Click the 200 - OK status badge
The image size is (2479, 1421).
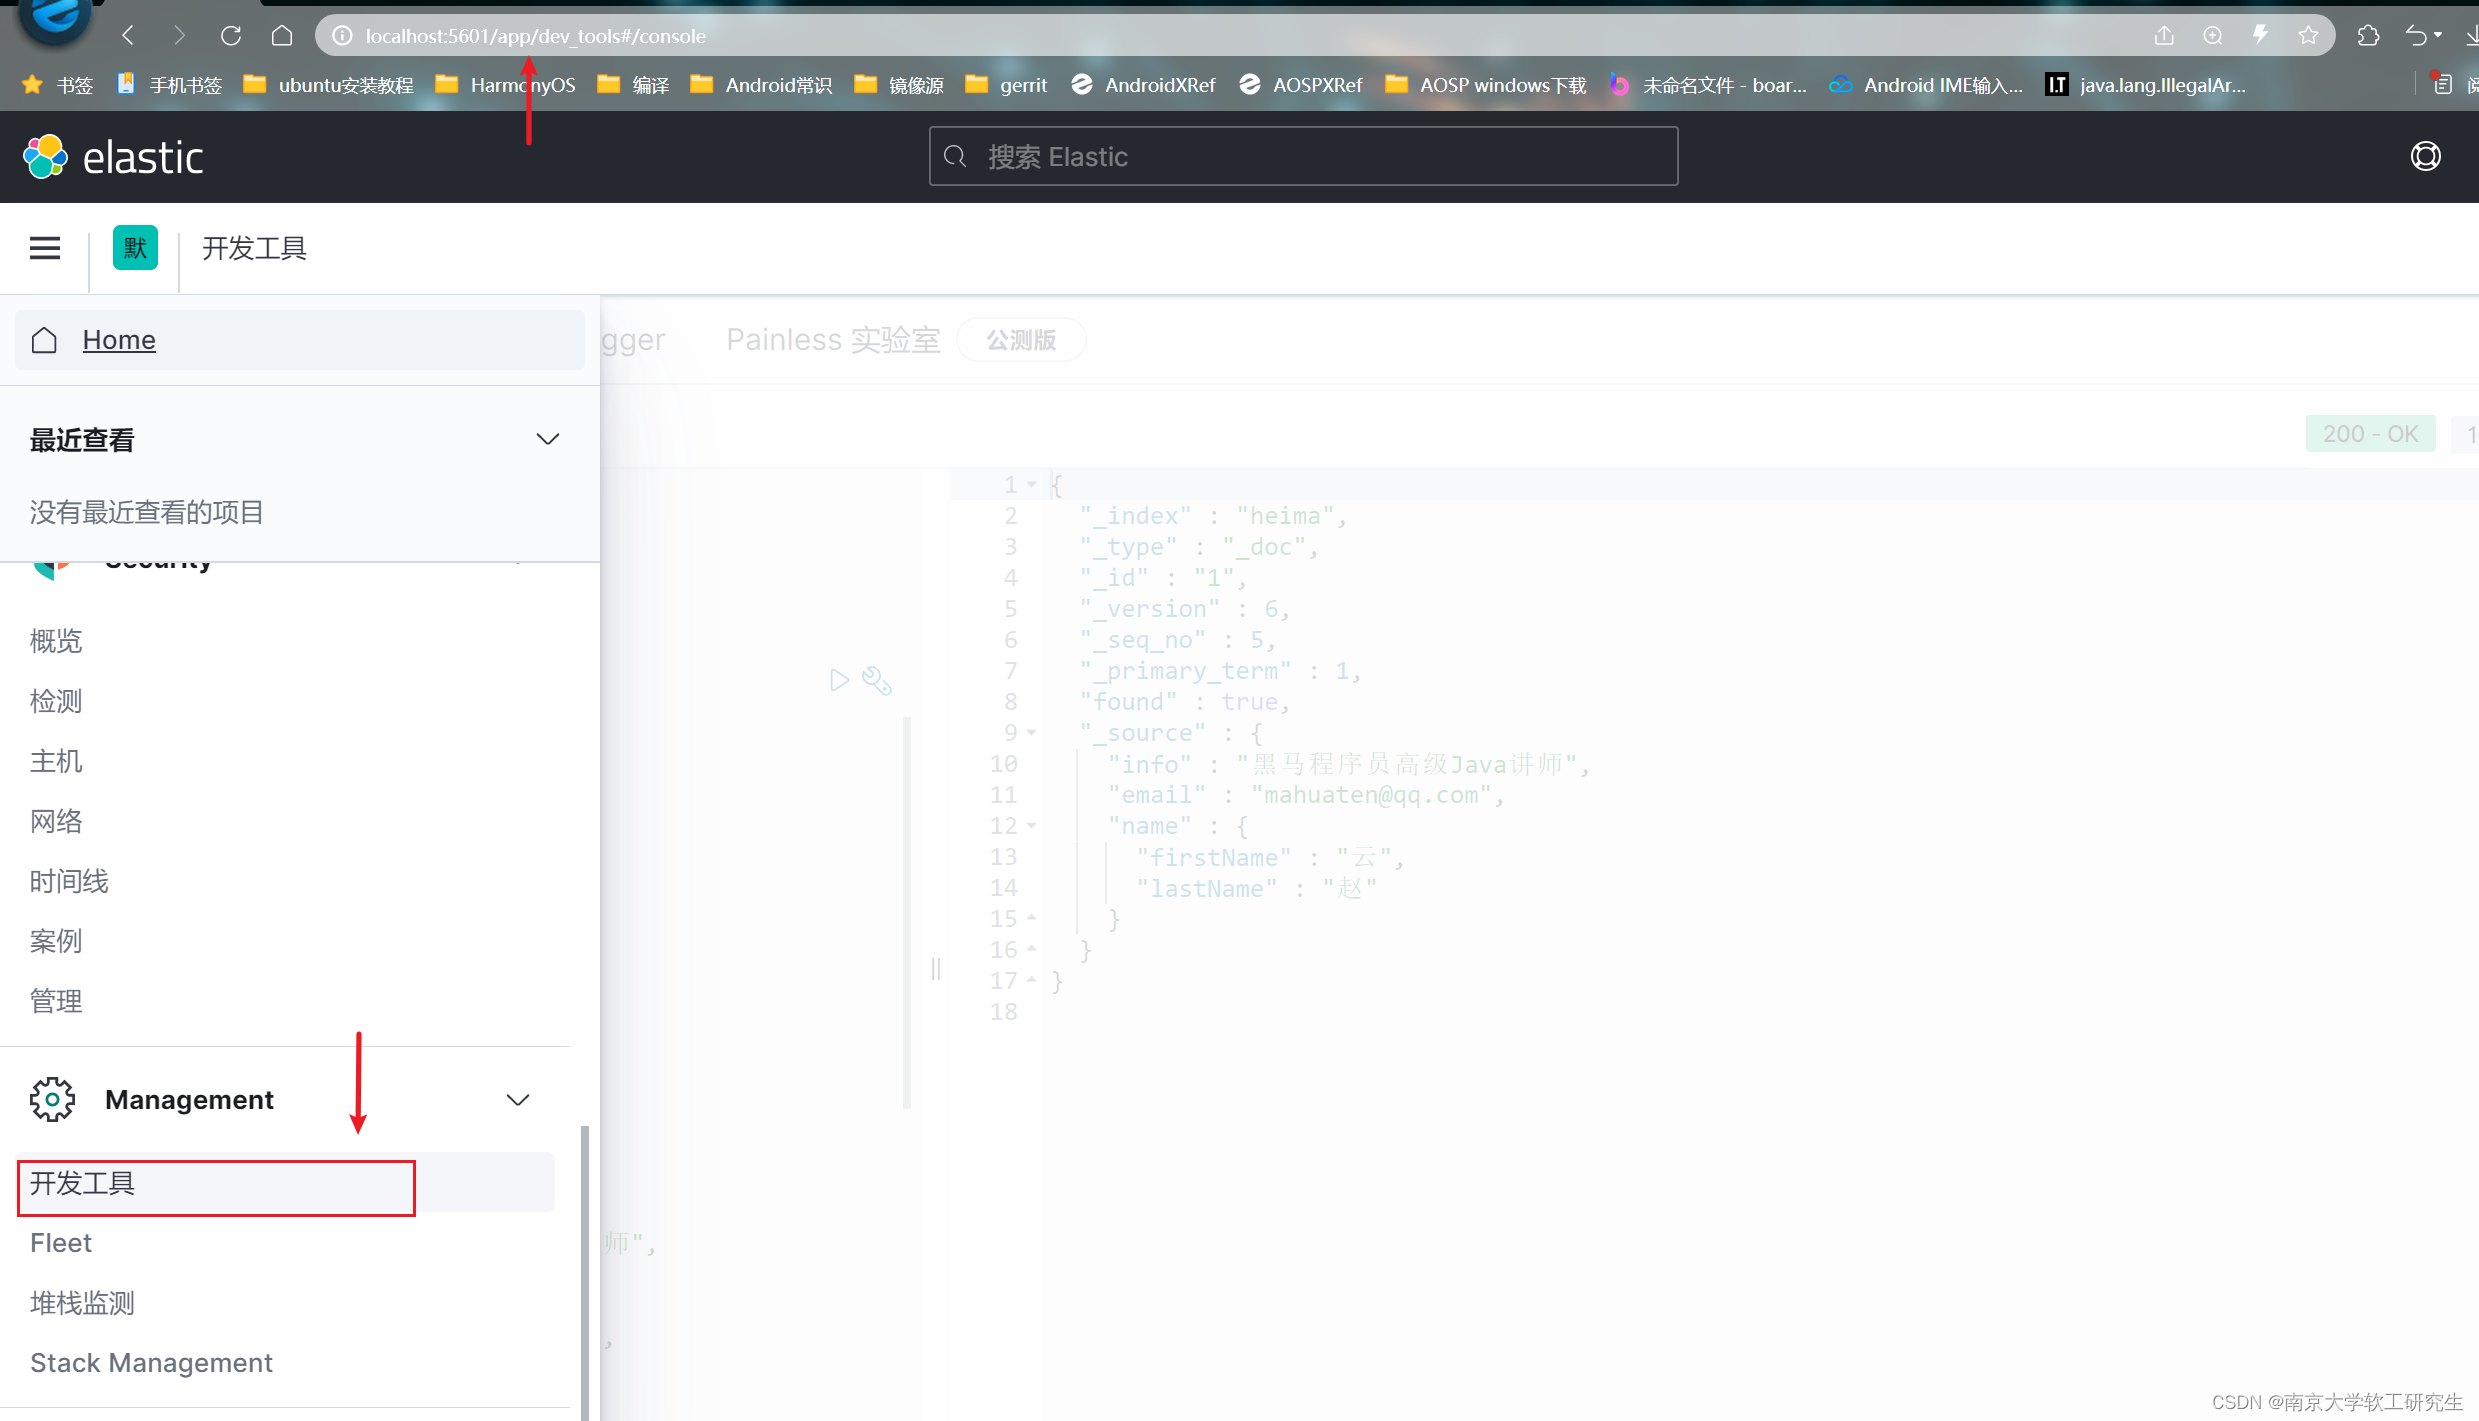click(2370, 434)
